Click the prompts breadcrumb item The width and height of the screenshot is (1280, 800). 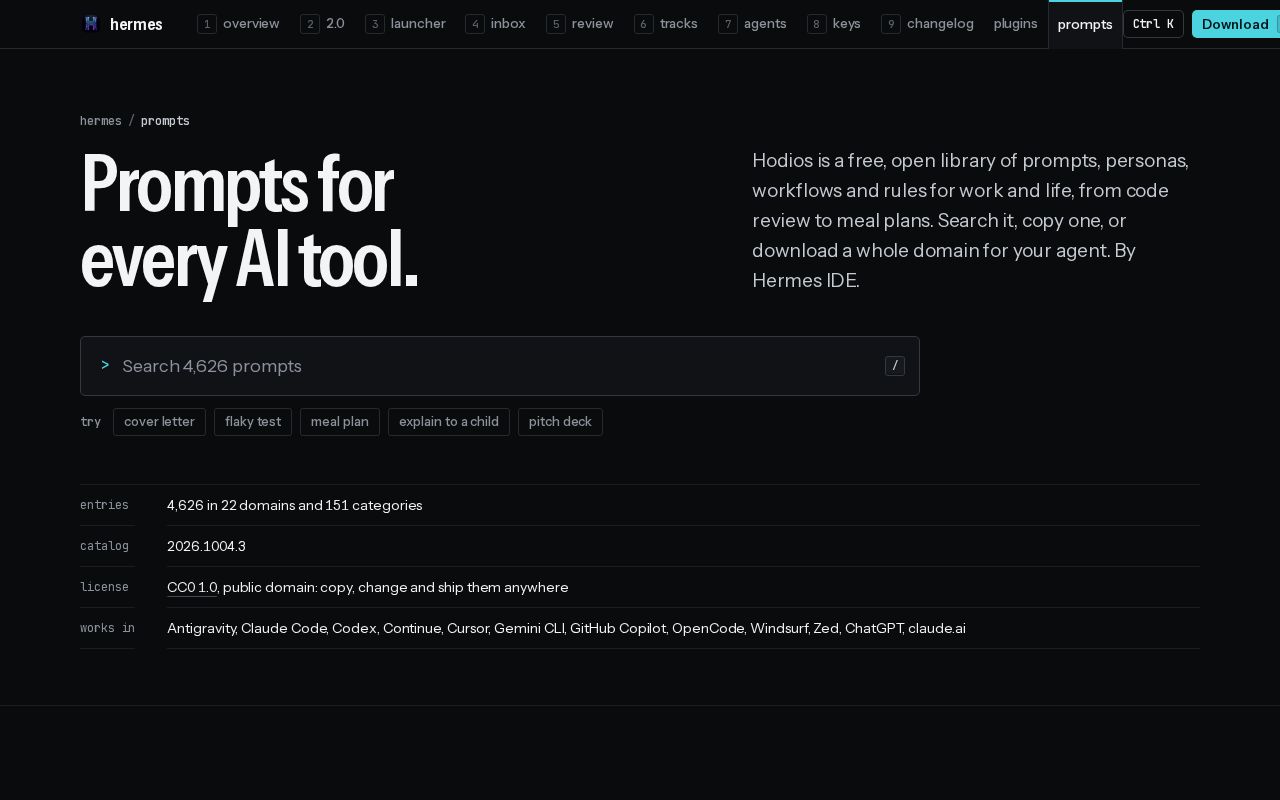coord(165,121)
